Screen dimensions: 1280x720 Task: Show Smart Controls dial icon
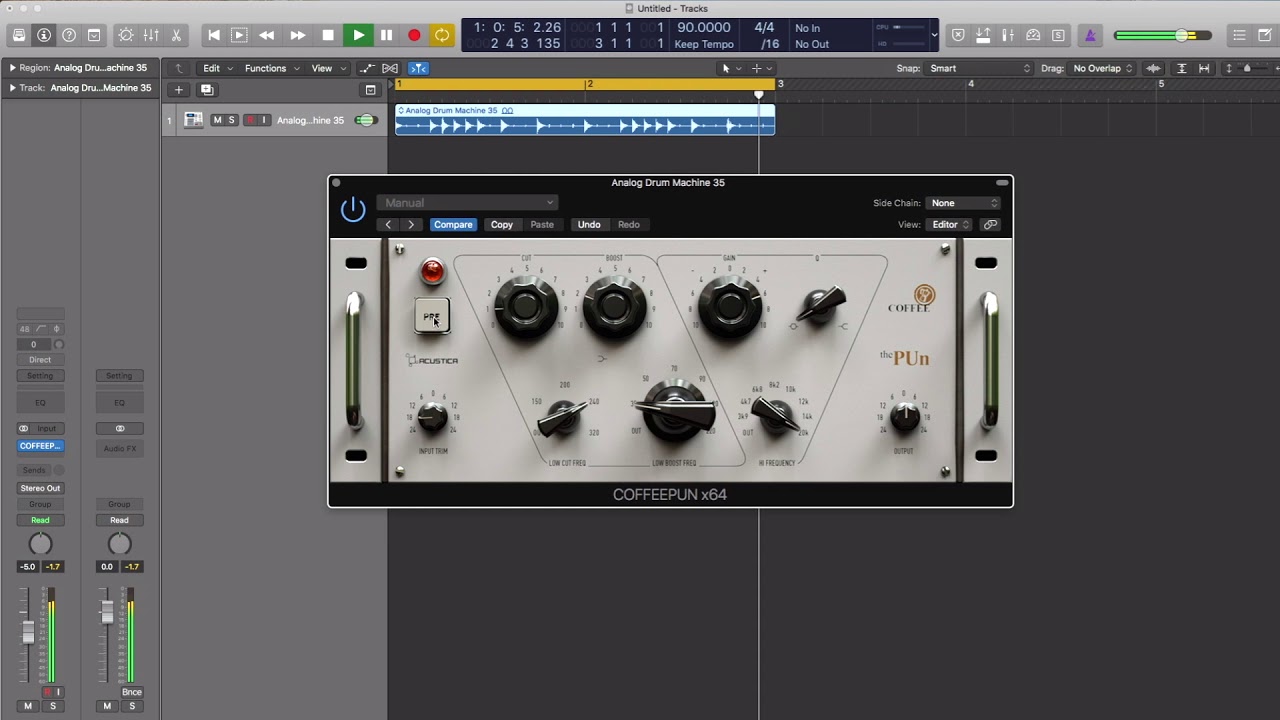click(126, 35)
